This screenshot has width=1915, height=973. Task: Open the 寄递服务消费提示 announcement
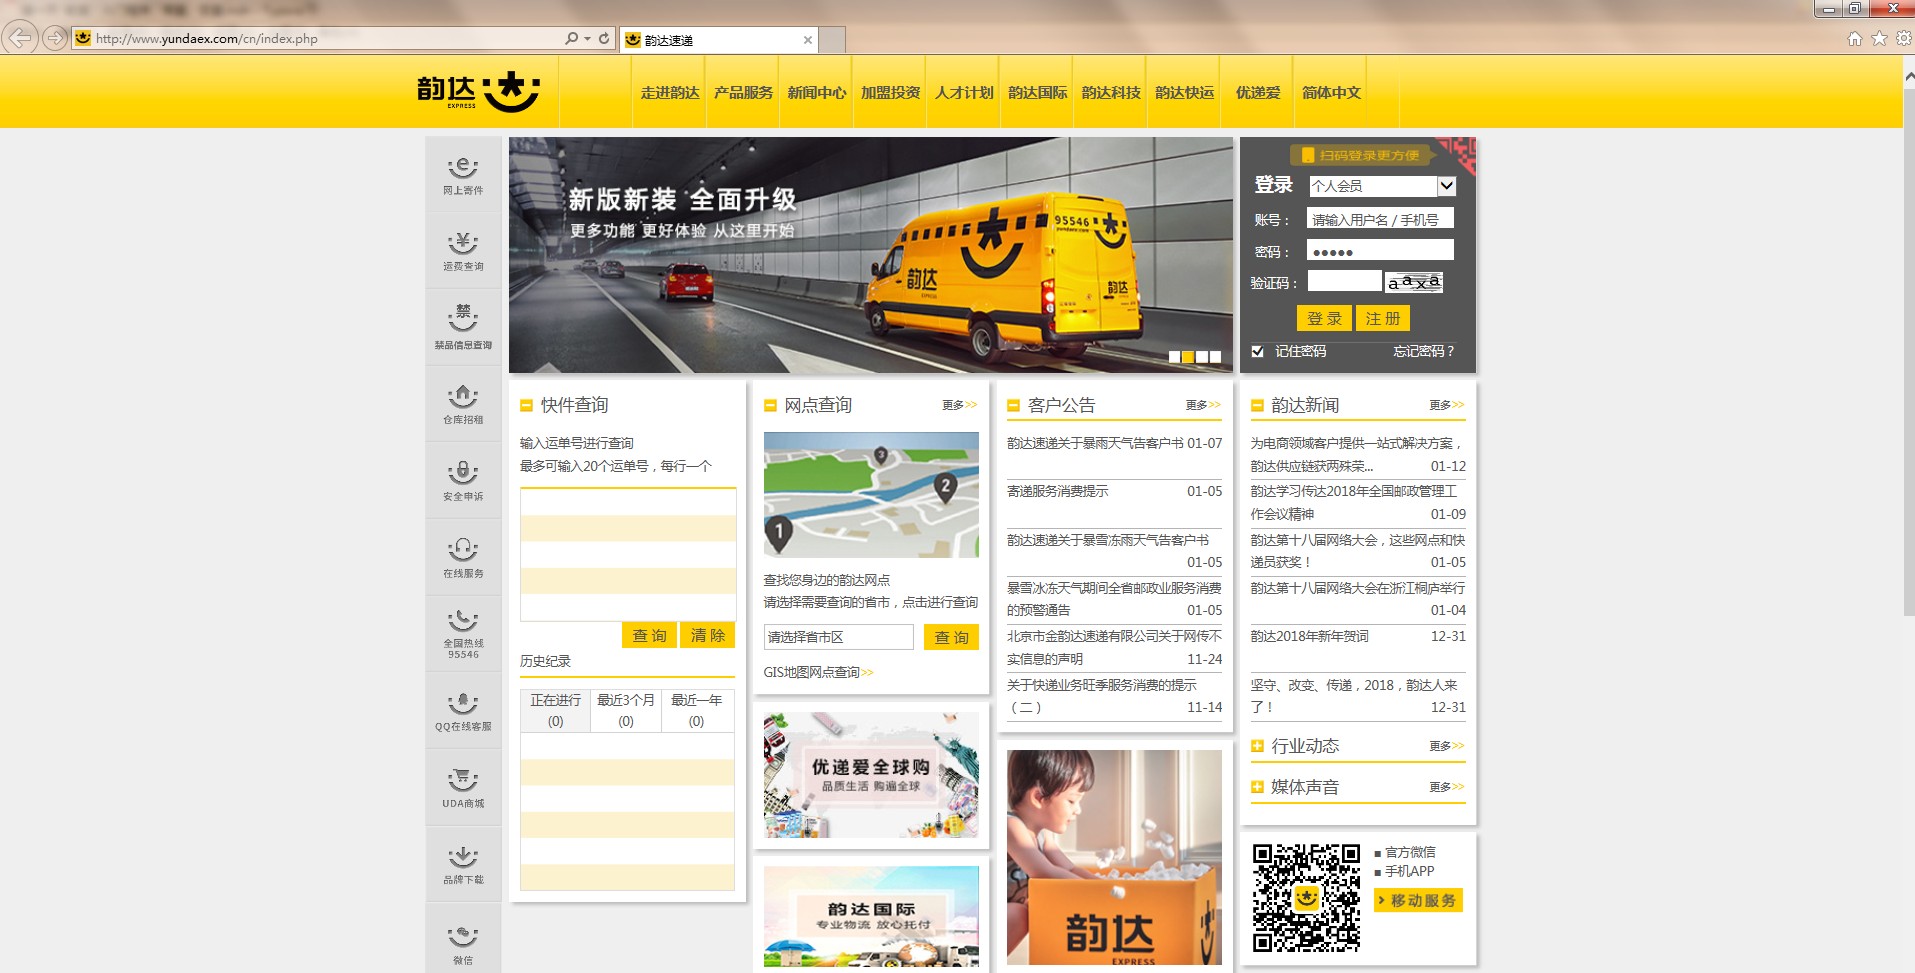coord(1057,491)
